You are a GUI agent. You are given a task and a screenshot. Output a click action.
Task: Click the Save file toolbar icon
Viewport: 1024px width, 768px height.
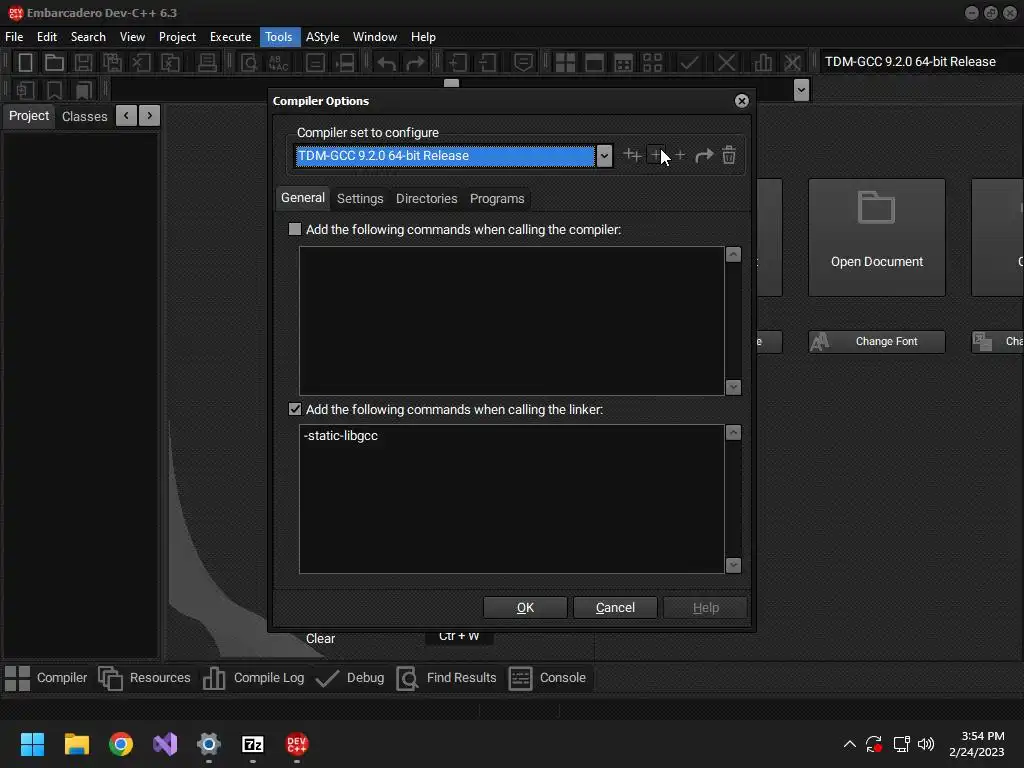tap(83, 63)
